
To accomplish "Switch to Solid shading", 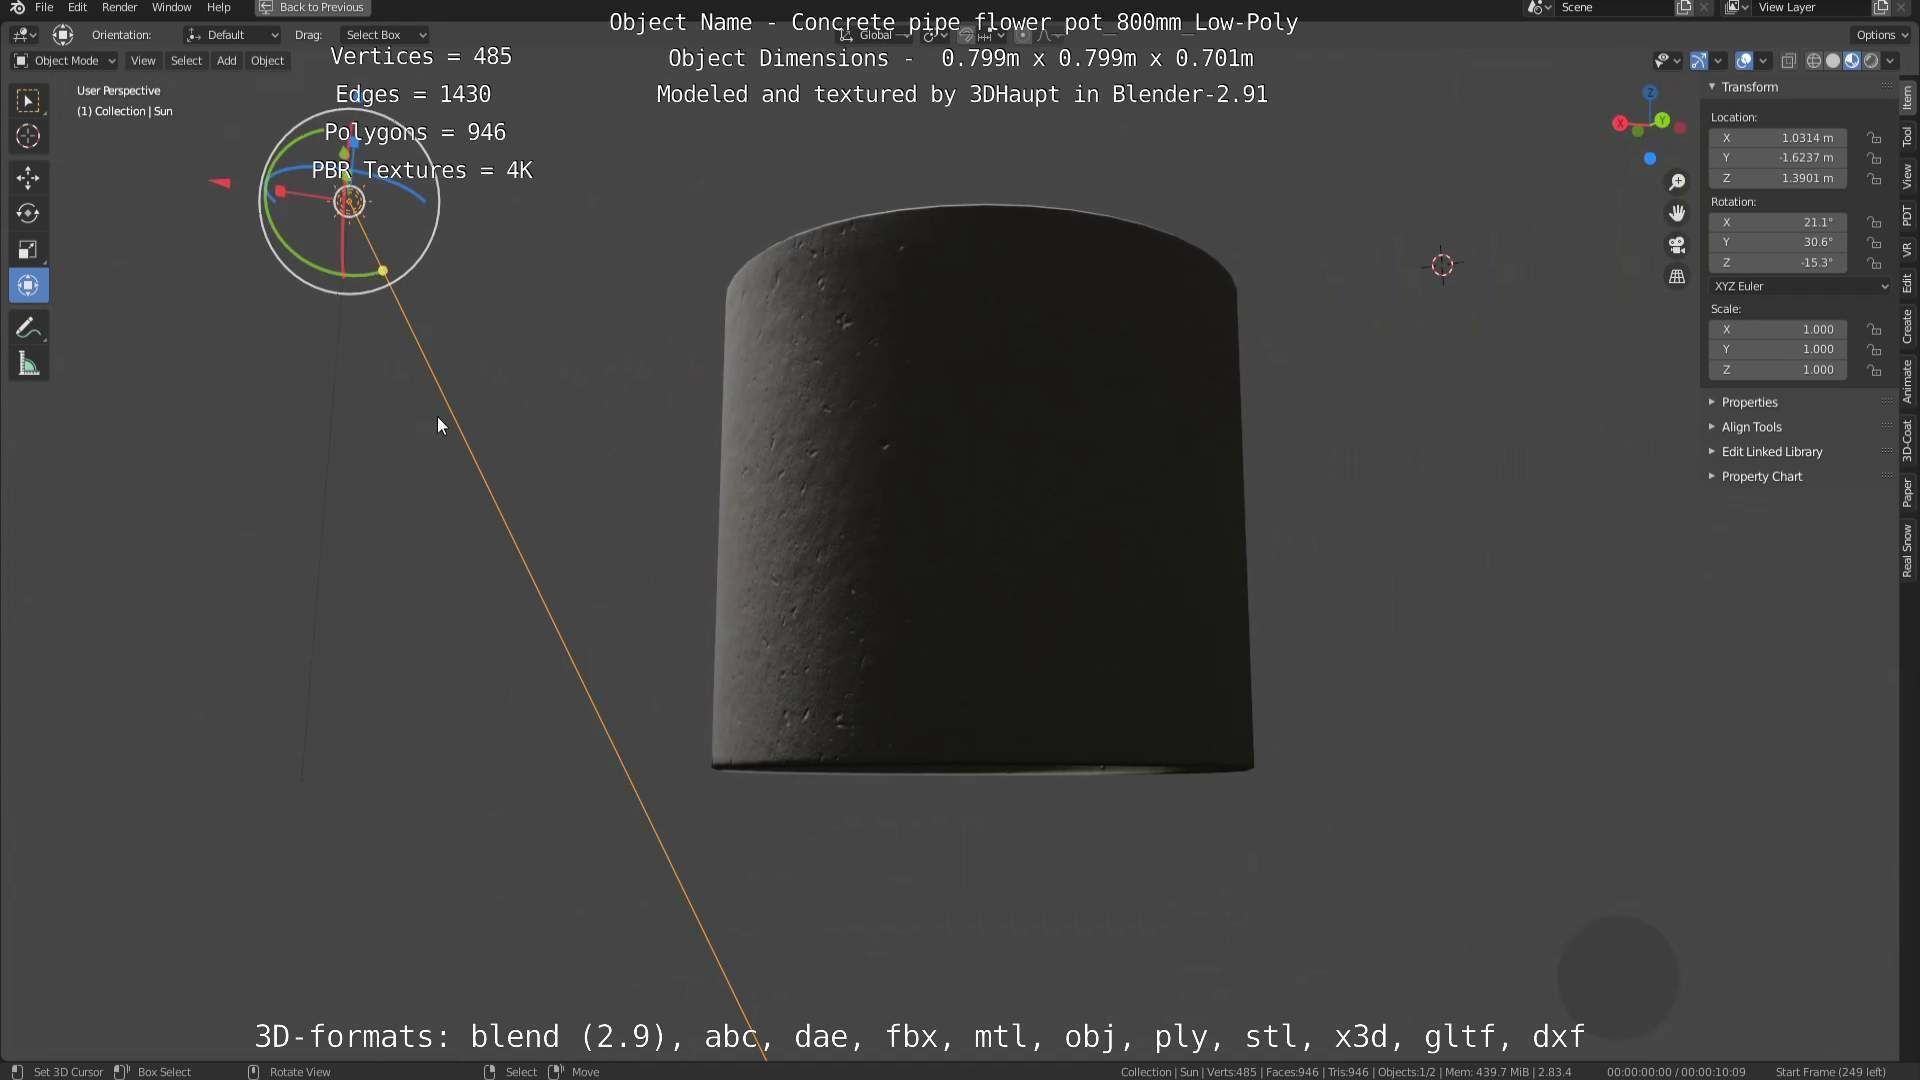I will click(1833, 61).
